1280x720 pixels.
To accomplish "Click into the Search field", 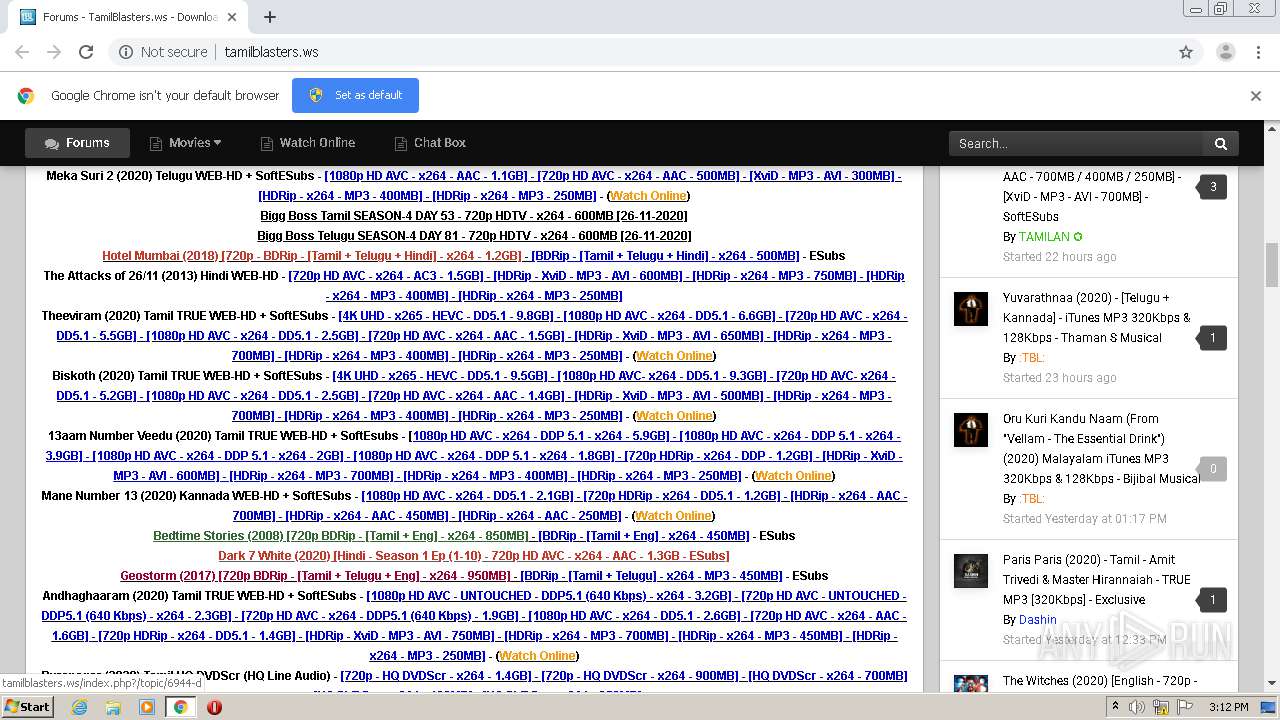I will [x=1076, y=144].
